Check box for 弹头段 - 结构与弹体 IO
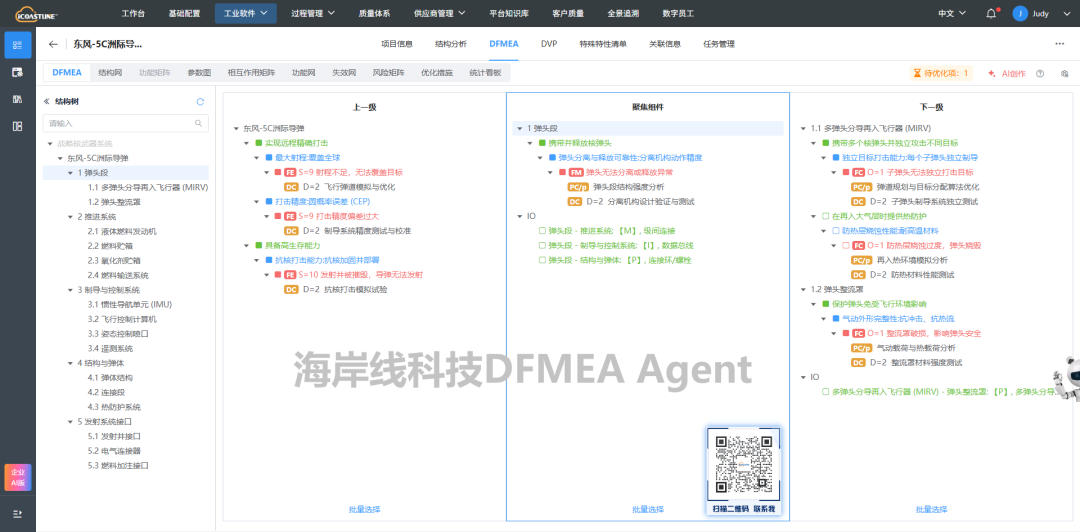The image size is (1080, 532). [x=542, y=260]
